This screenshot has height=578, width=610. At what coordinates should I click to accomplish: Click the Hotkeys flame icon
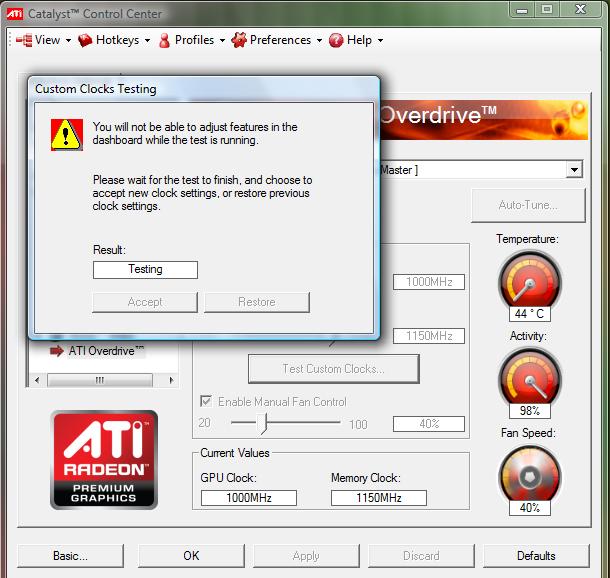[85, 40]
